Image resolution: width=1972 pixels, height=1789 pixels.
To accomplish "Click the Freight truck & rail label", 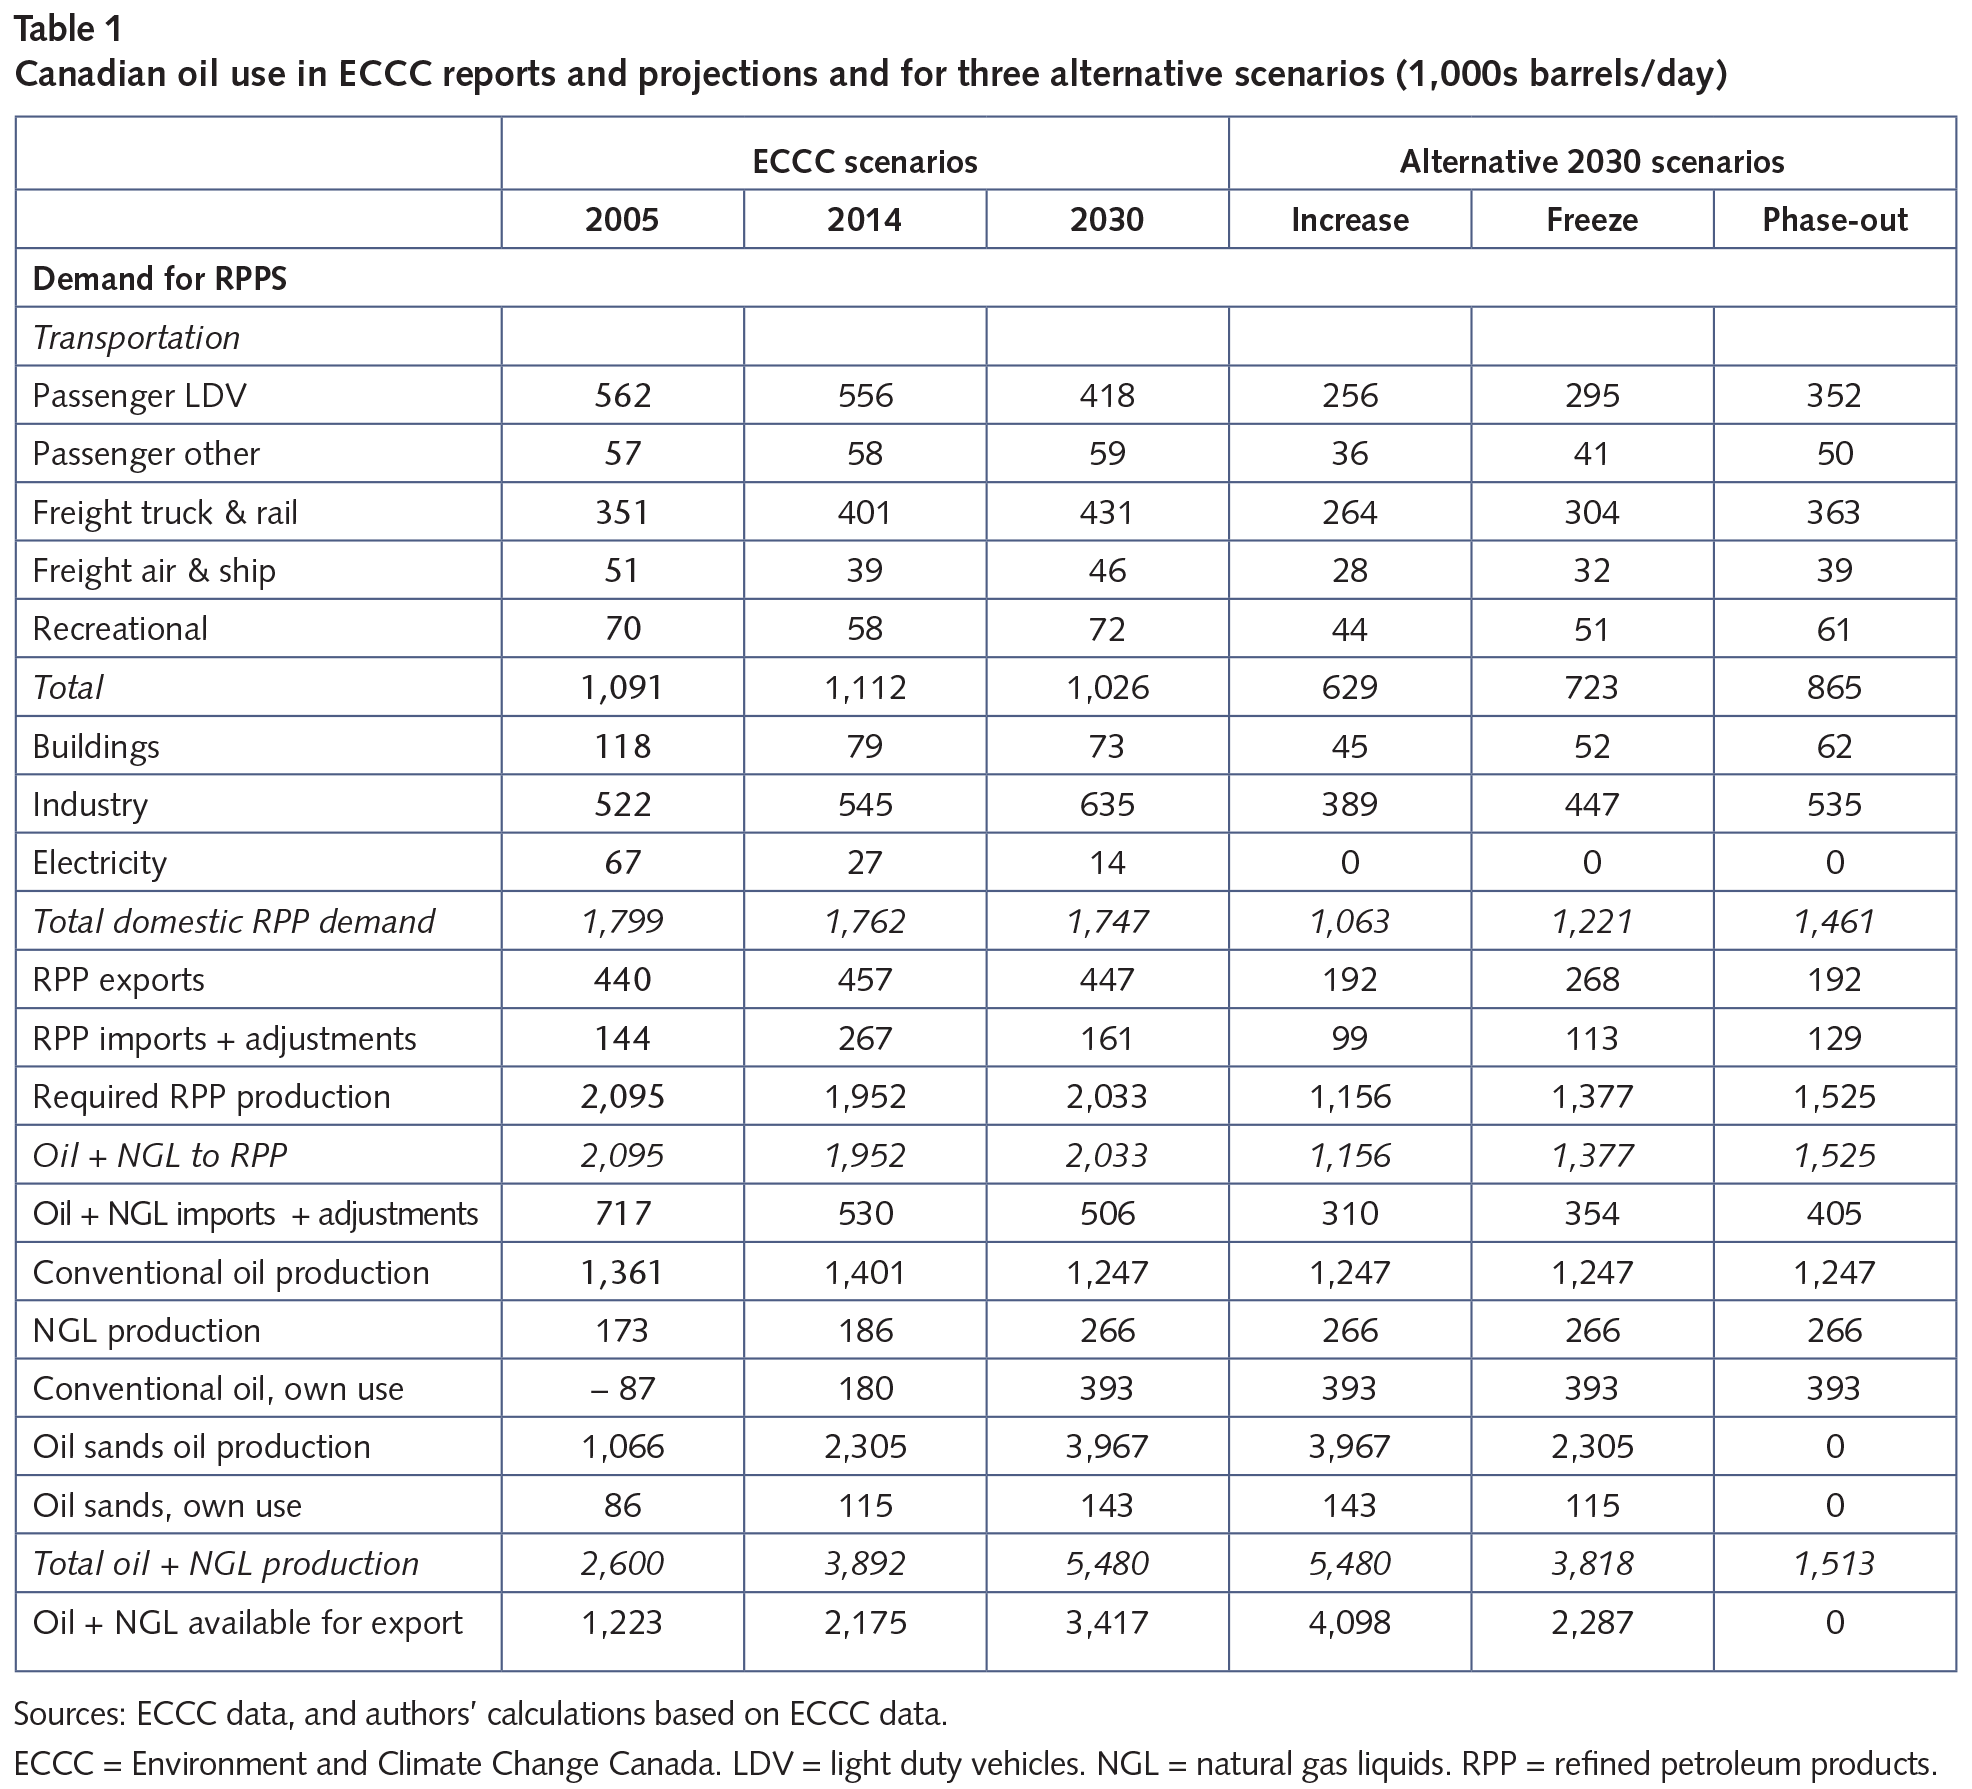I will (165, 513).
